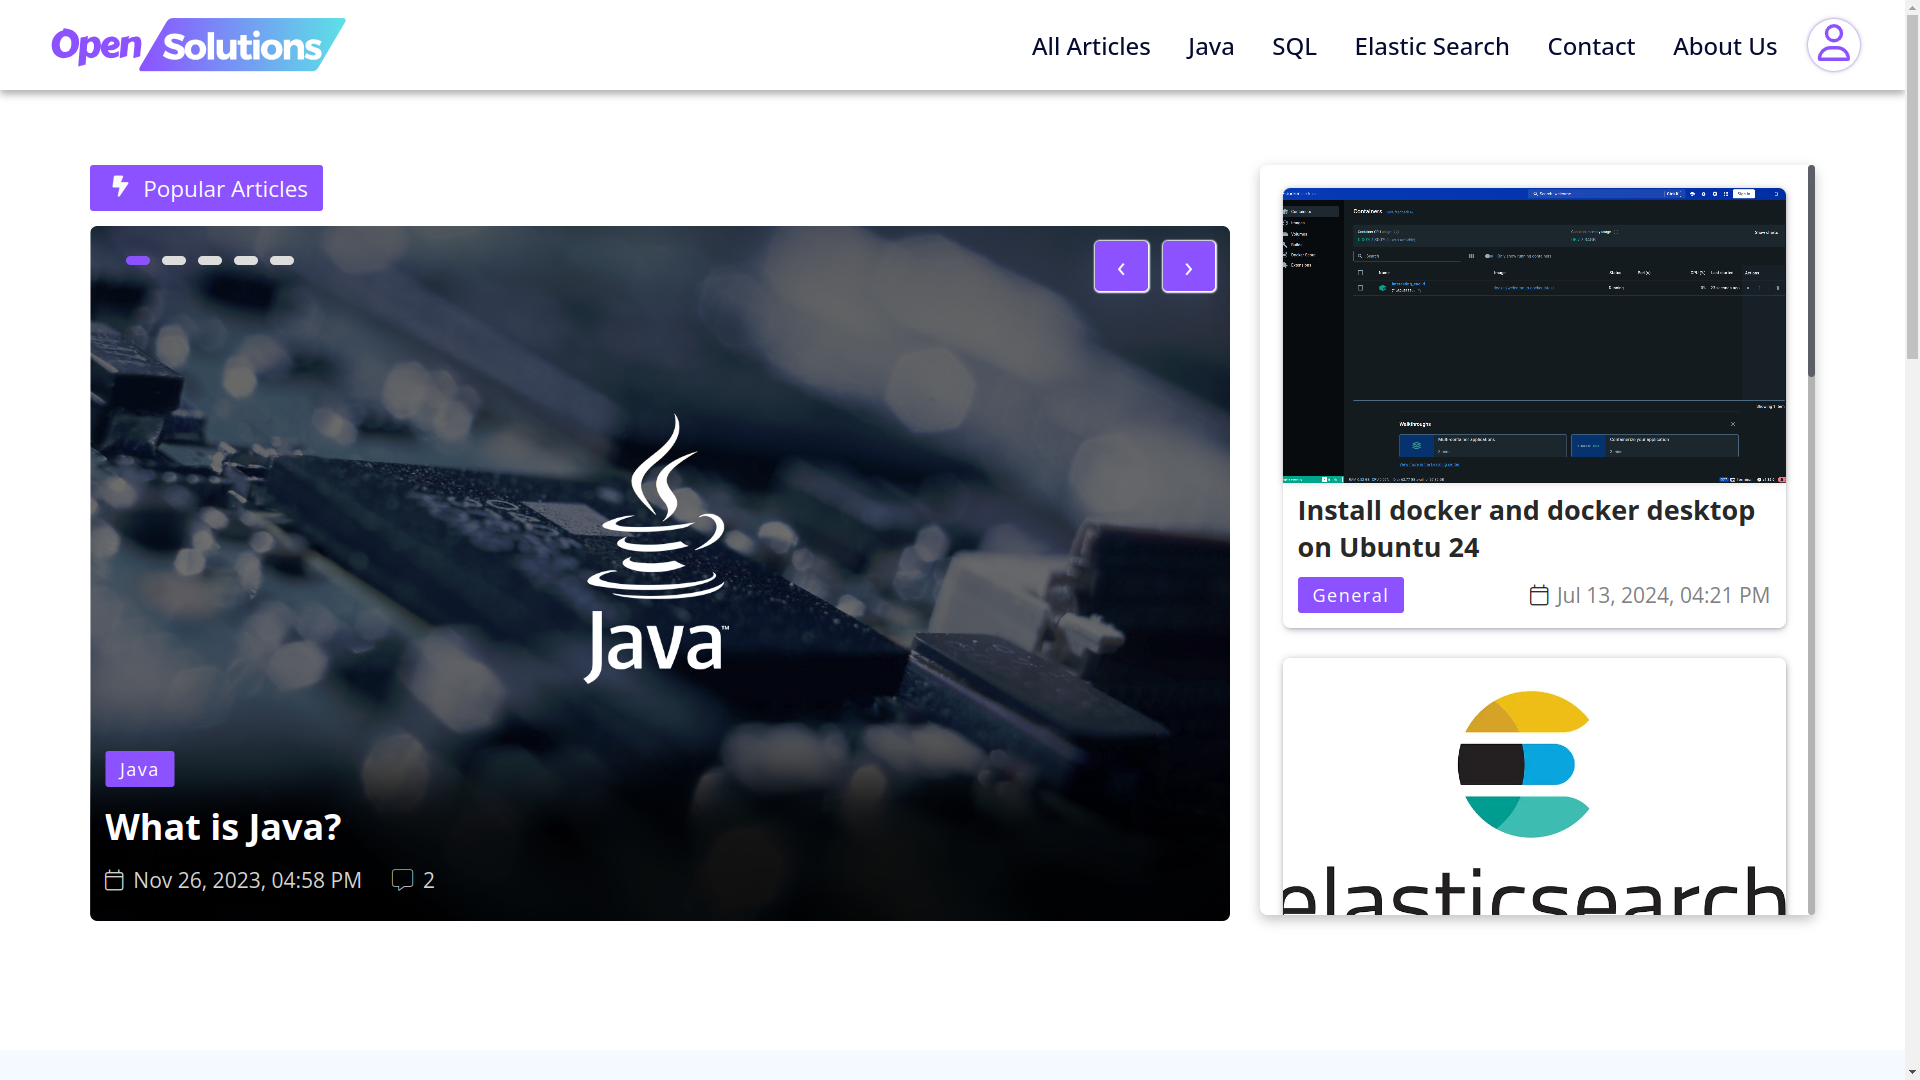Viewport: 1920px width, 1080px height.
Task: Open the SQL menu item
Action: [x=1294, y=46]
